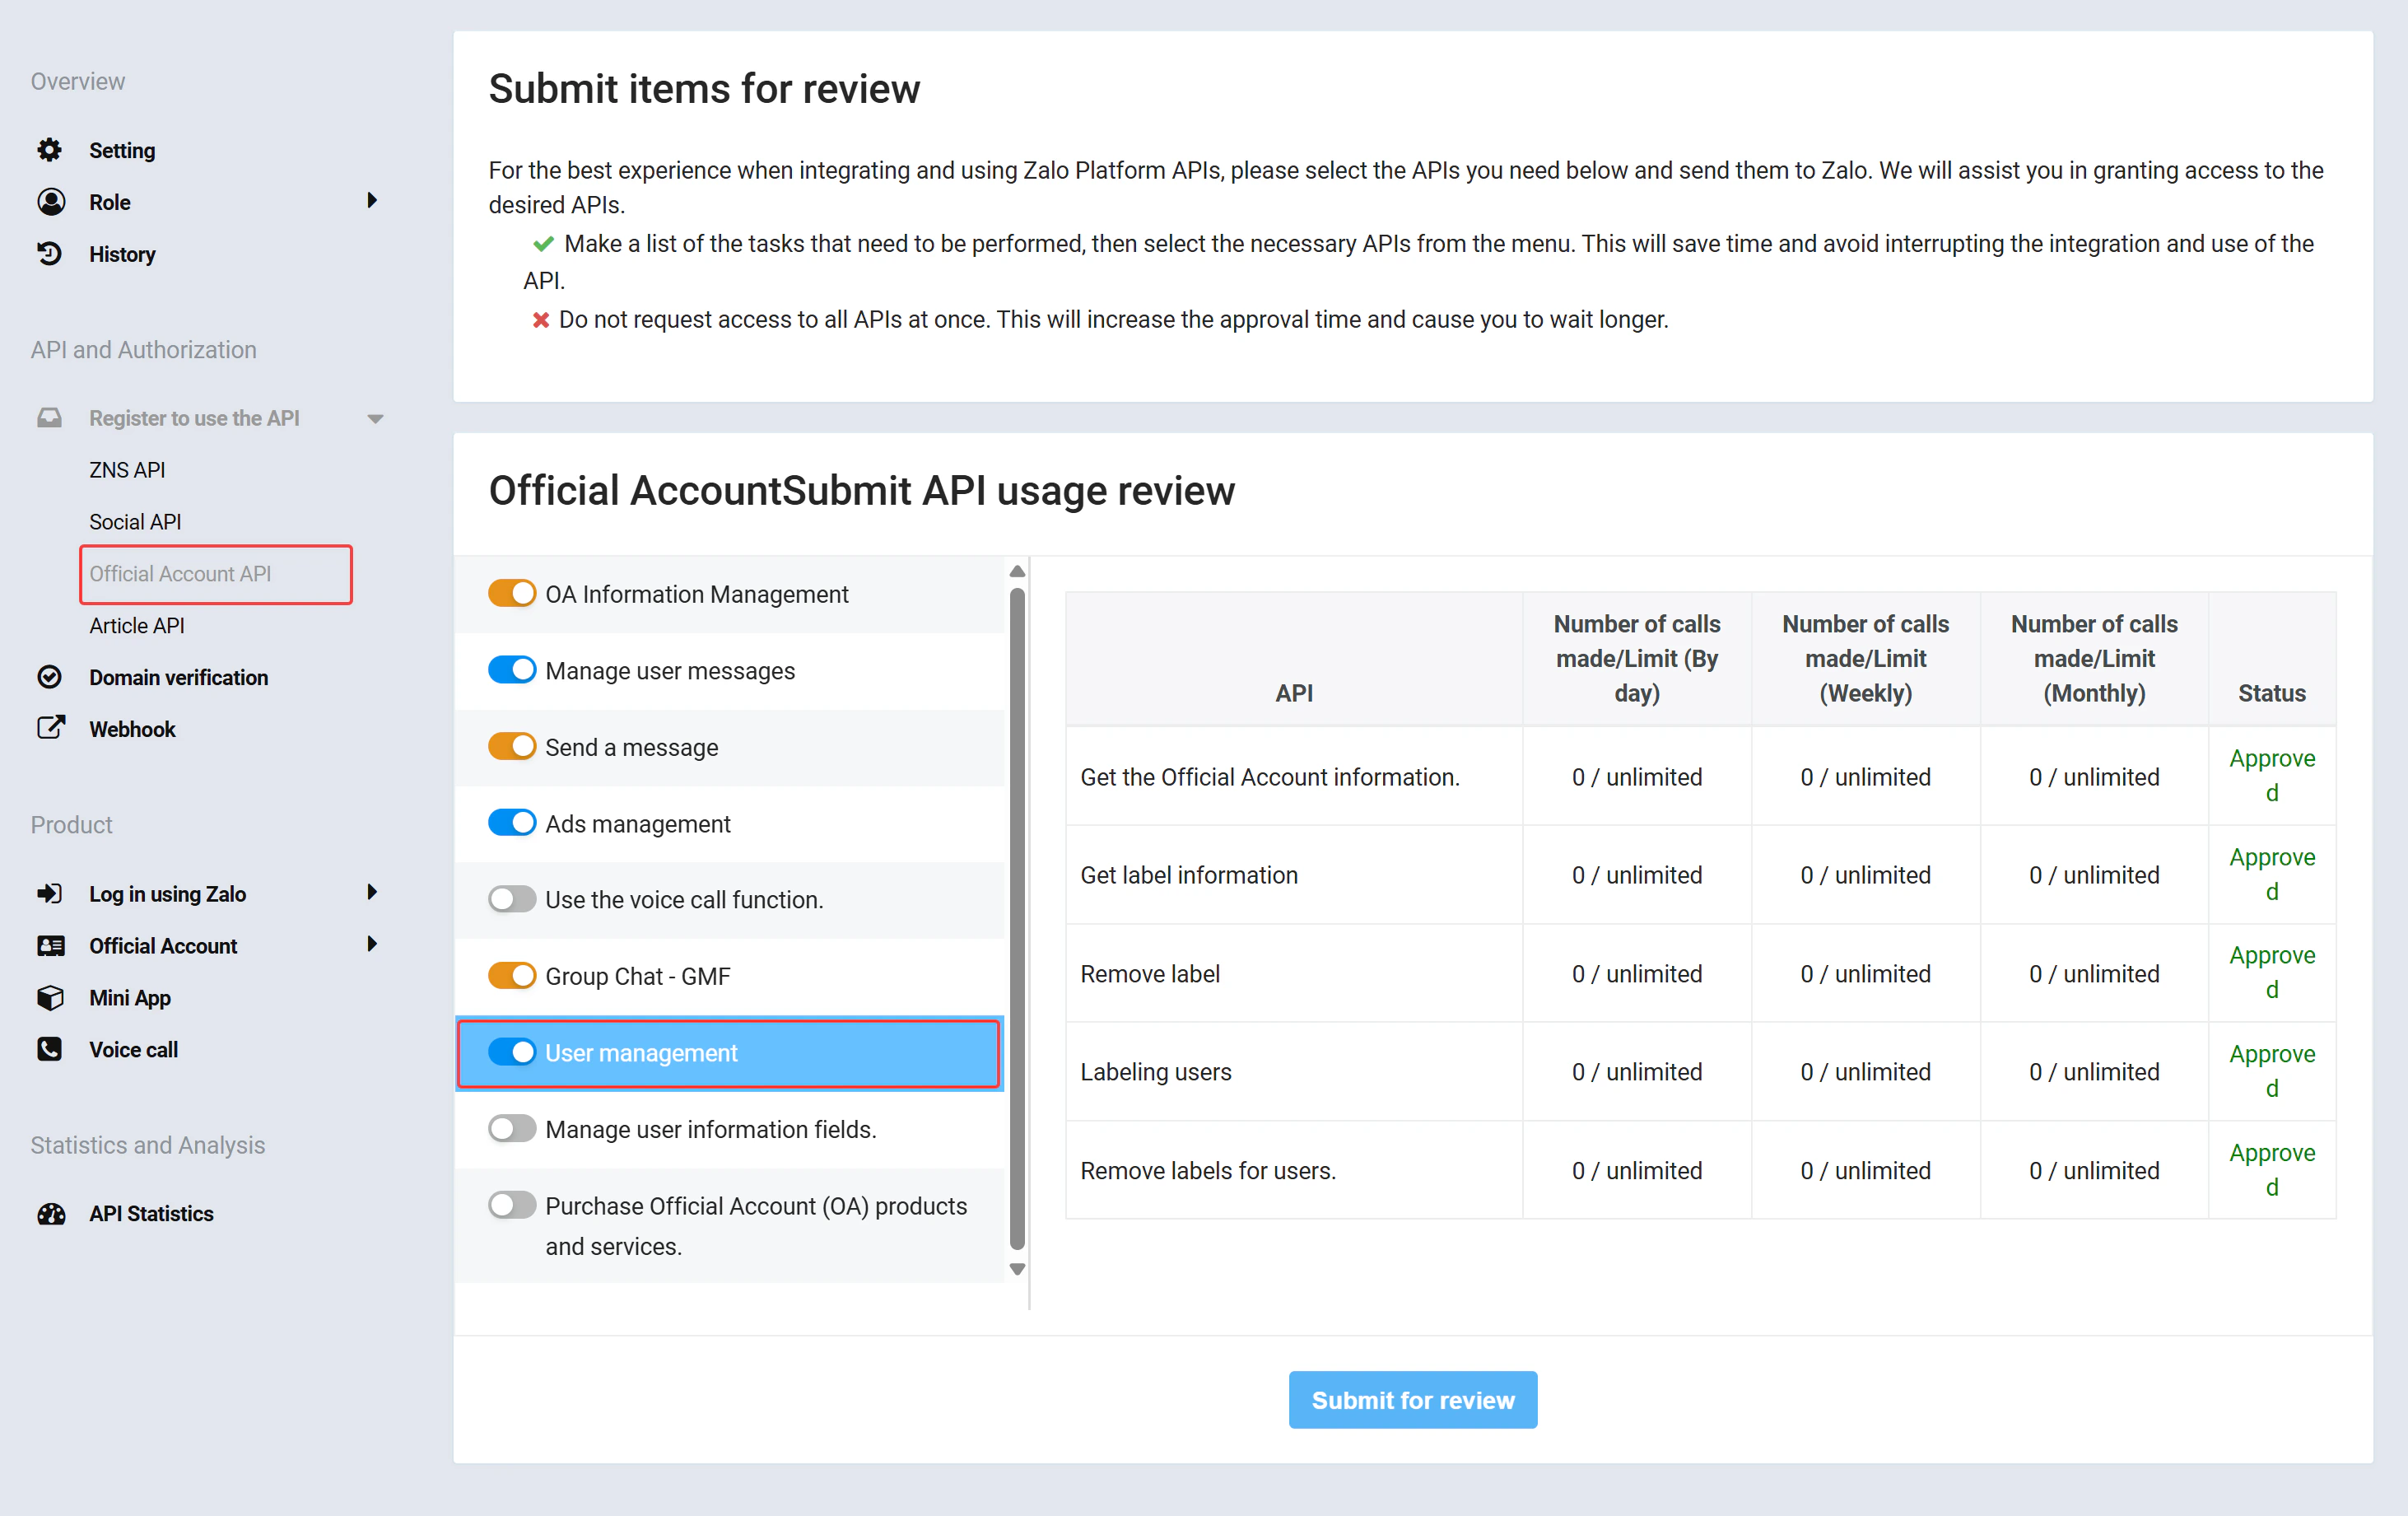Viewport: 2408px width, 1516px height.
Task: Click the API Statistics dashboard icon
Action: [x=51, y=1213]
